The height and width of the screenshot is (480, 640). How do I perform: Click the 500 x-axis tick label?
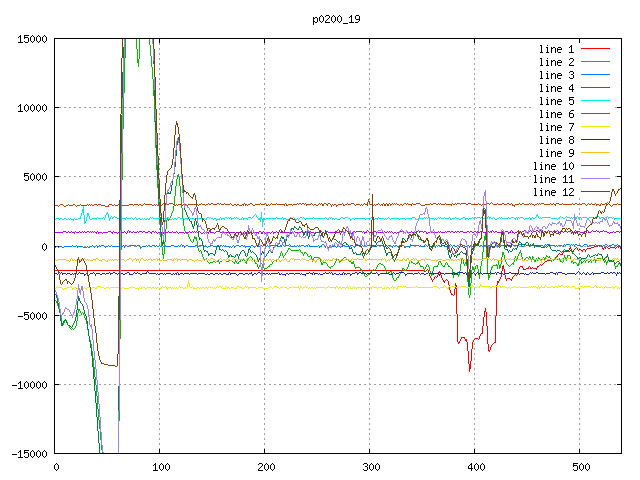[580, 467]
